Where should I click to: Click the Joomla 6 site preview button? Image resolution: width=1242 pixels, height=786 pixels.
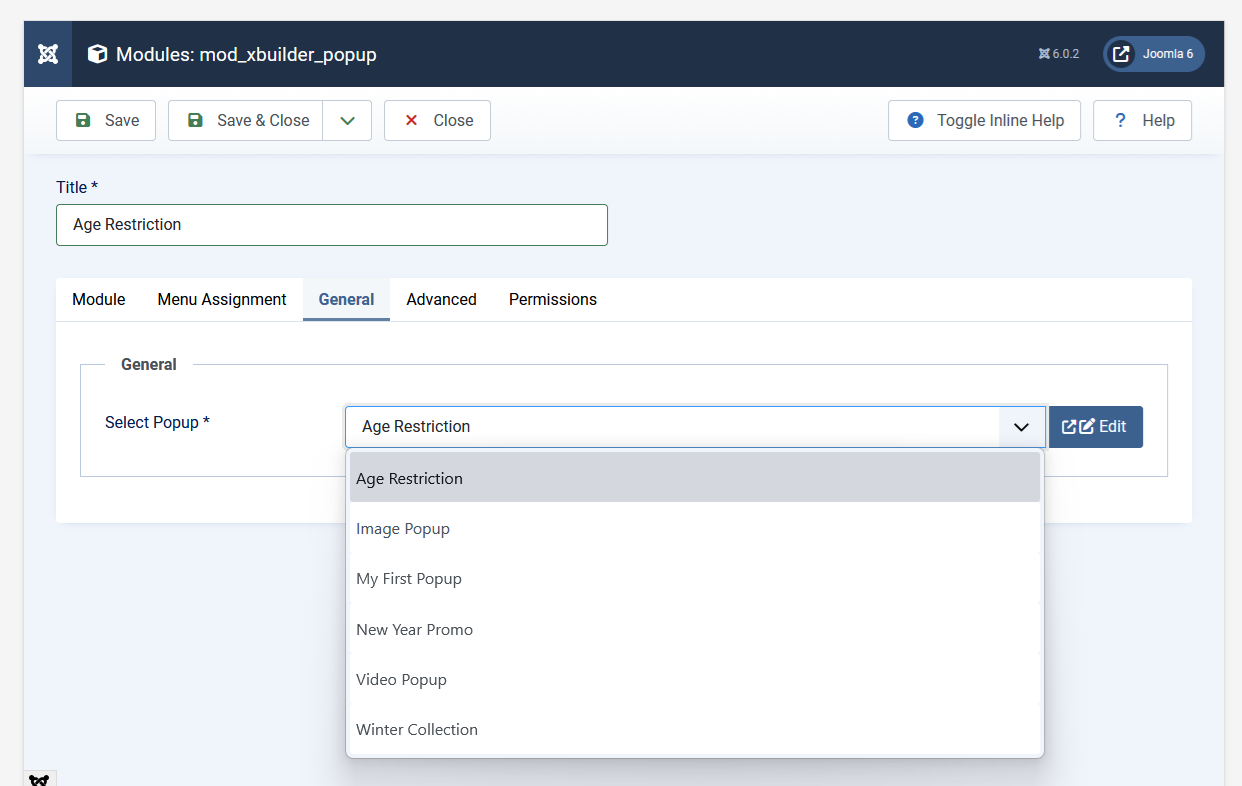(x=1153, y=54)
